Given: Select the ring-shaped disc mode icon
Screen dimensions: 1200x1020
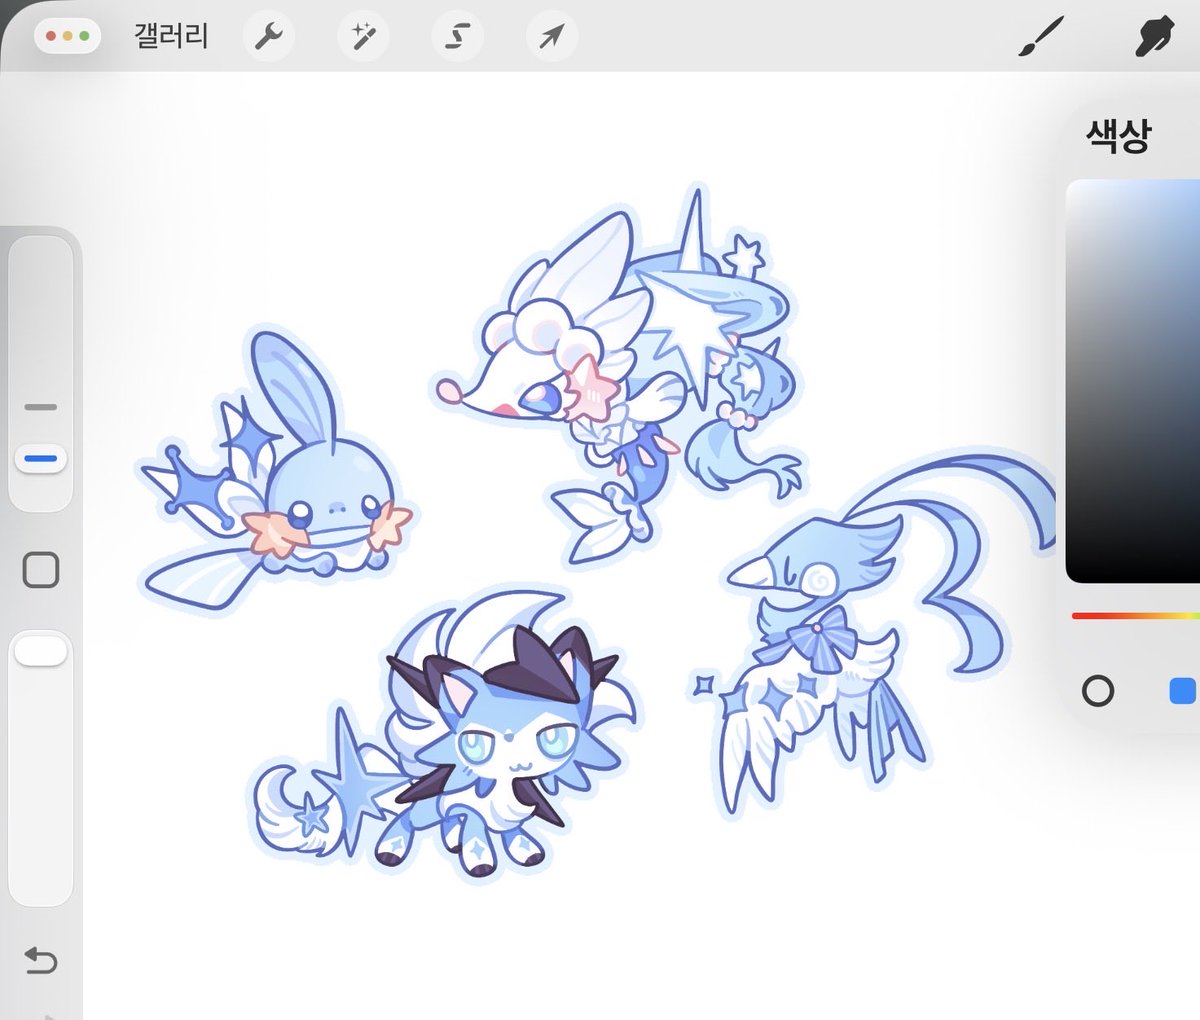Looking at the screenshot, I should (1098, 691).
